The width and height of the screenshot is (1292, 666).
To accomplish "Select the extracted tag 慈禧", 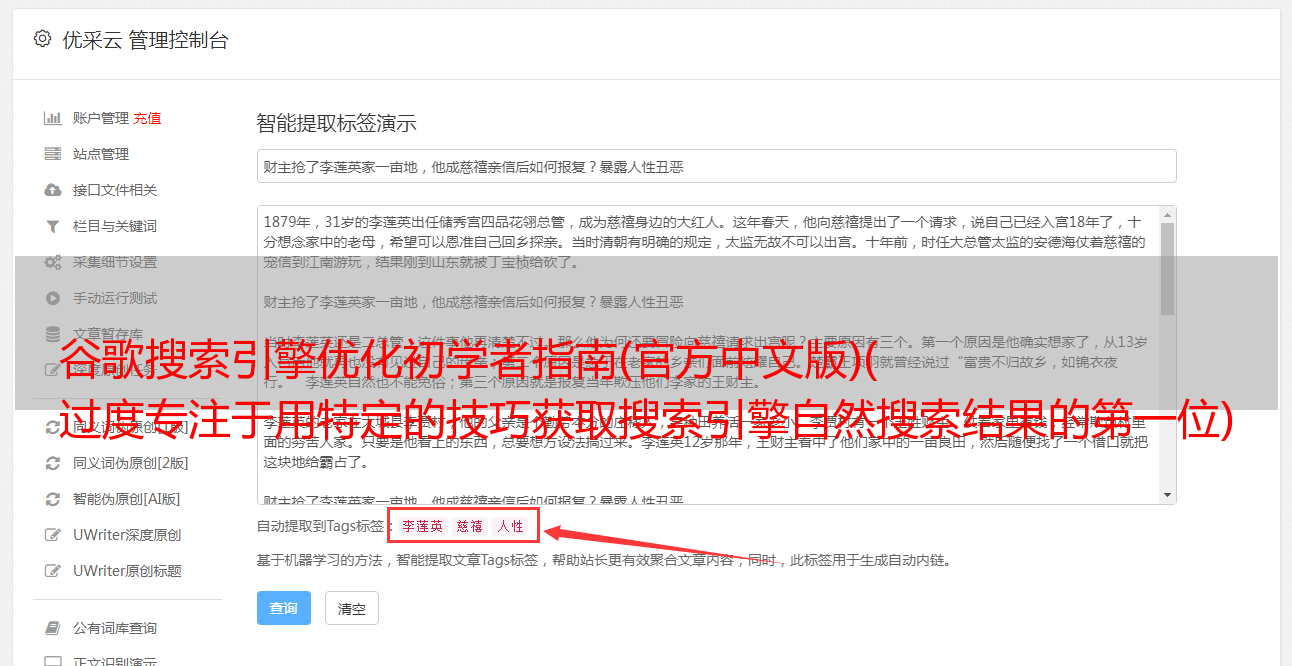I will coord(470,526).
